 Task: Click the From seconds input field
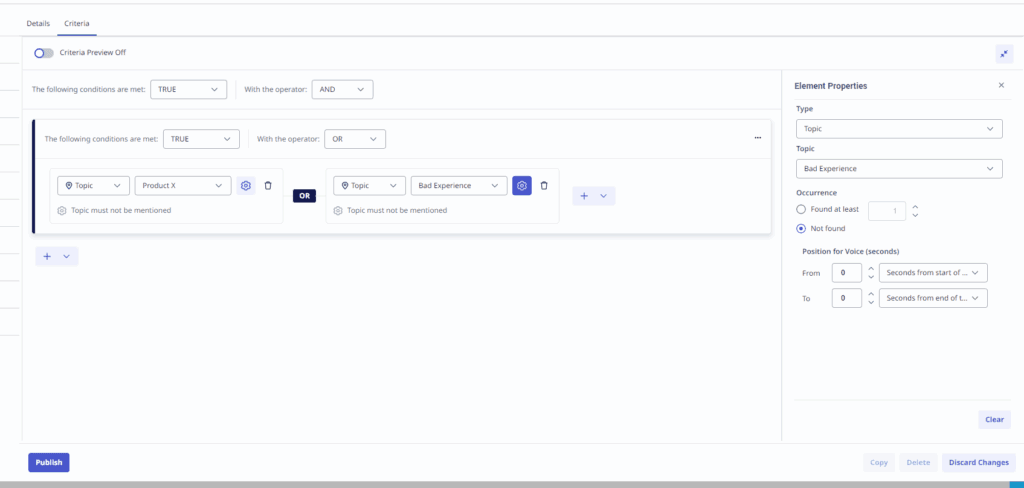pyautogui.click(x=846, y=272)
